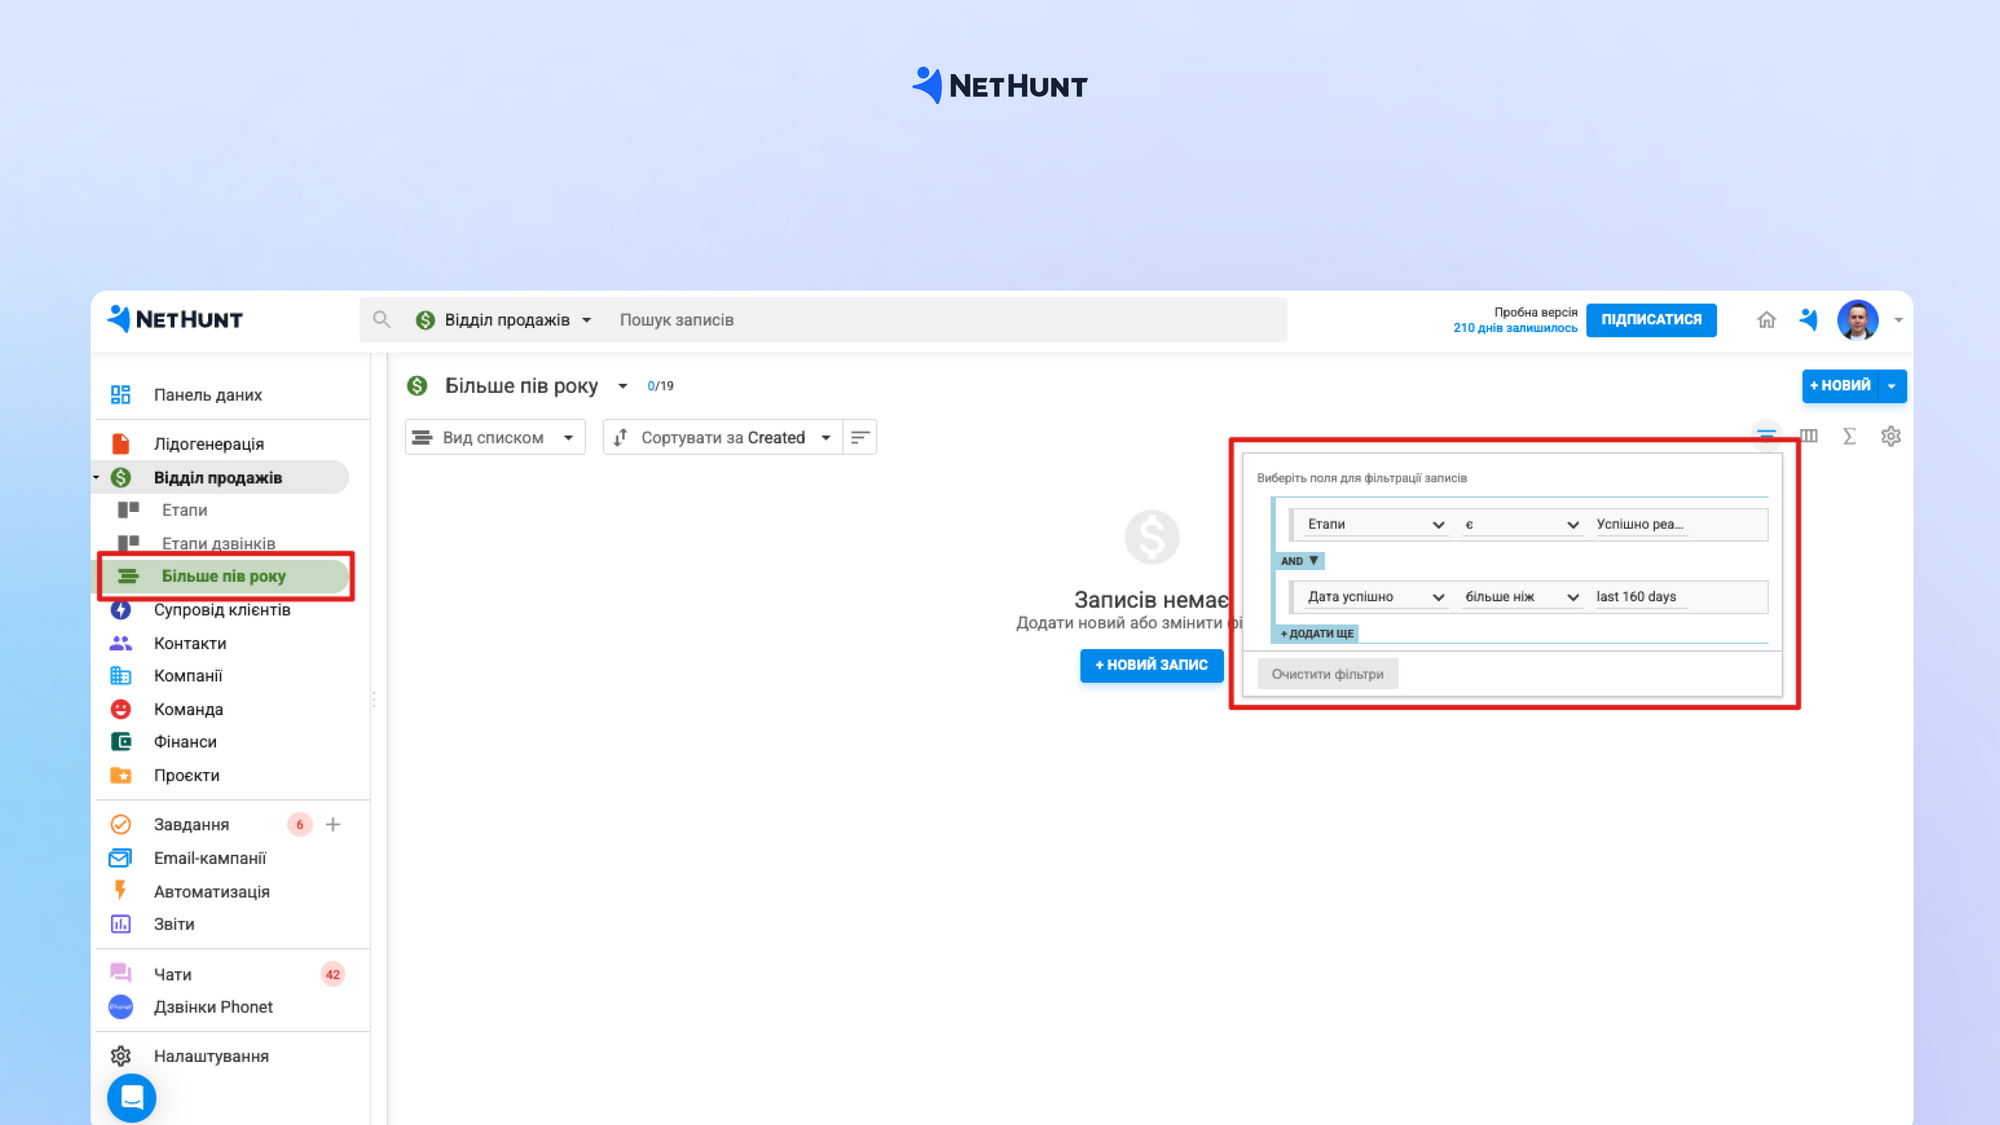The width and height of the screenshot is (2000, 1125).
Task: Click the NetHunt bird icon in header
Action: [x=1808, y=320]
